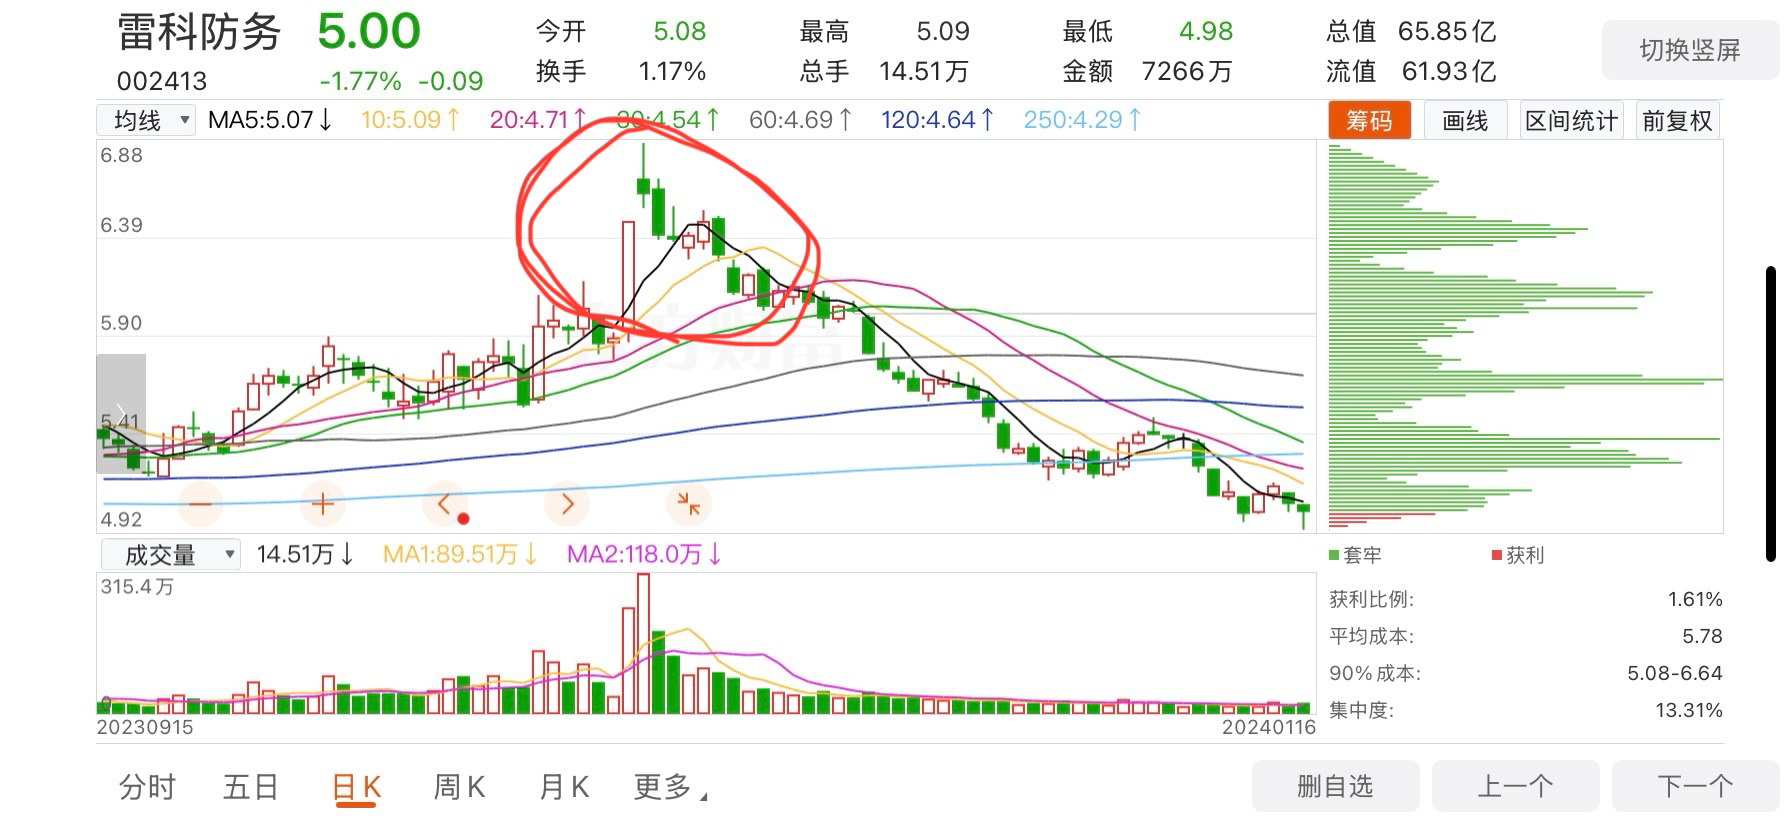The height and width of the screenshot is (828, 1792).
Task: Tap the start date 20230915 label
Action: pos(145,728)
